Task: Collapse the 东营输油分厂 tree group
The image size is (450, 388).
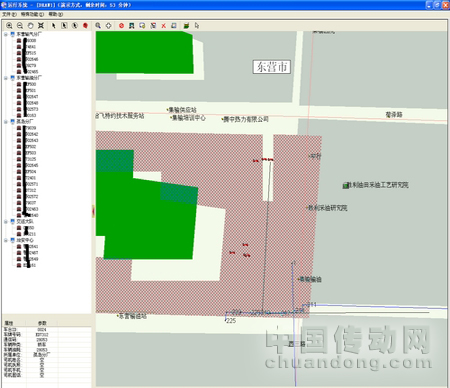Action: pyautogui.click(x=6, y=78)
